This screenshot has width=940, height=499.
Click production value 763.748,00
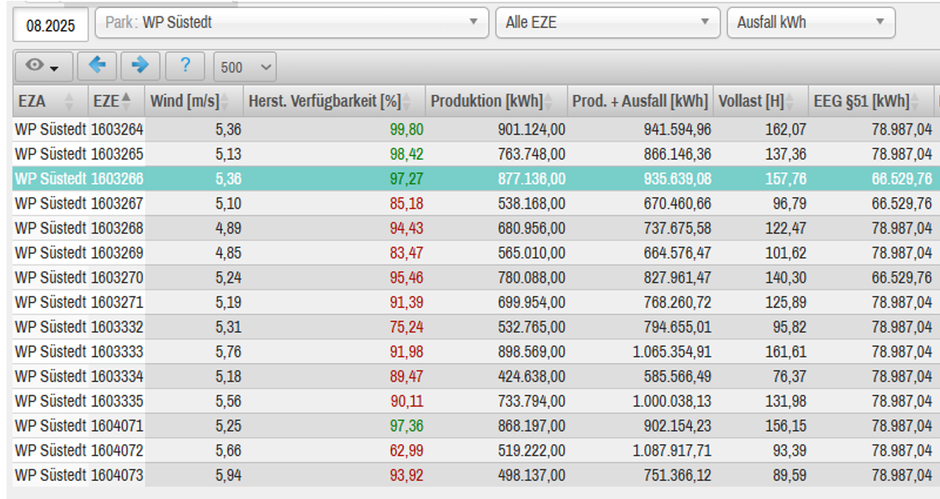pos(531,154)
